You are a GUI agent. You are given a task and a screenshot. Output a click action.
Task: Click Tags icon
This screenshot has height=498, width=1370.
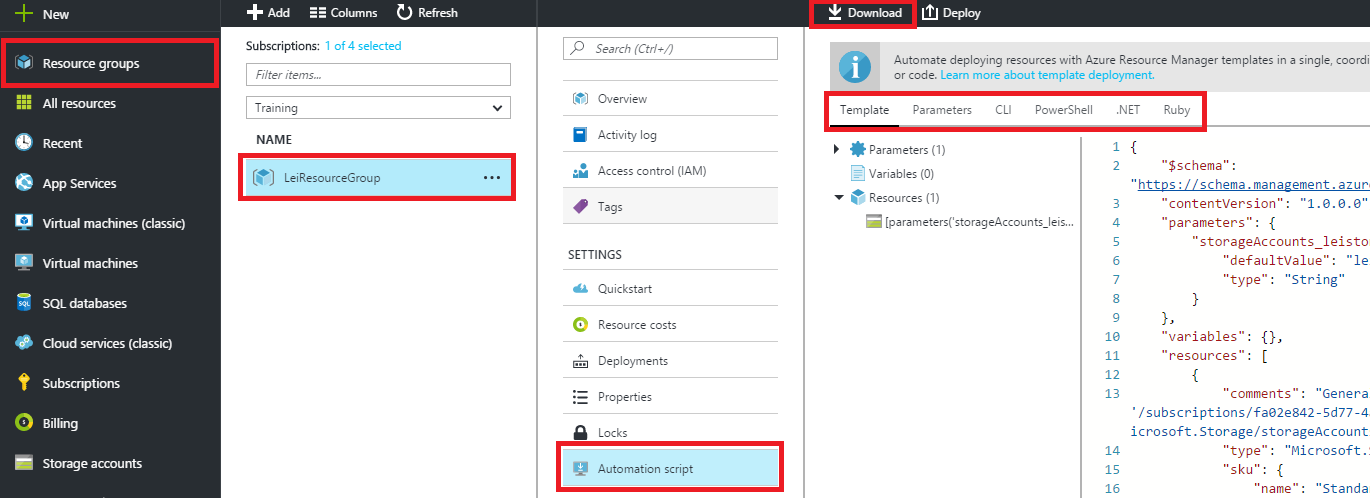(x=580, y=207)
